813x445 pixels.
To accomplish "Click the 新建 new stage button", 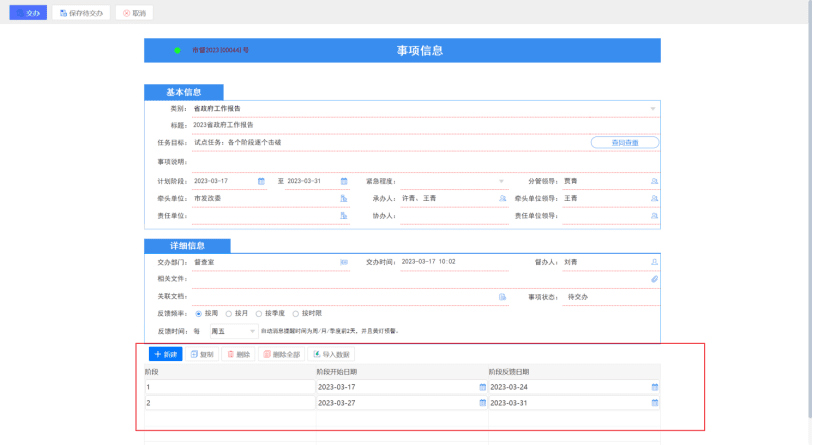I will click(x=165, y=354).
